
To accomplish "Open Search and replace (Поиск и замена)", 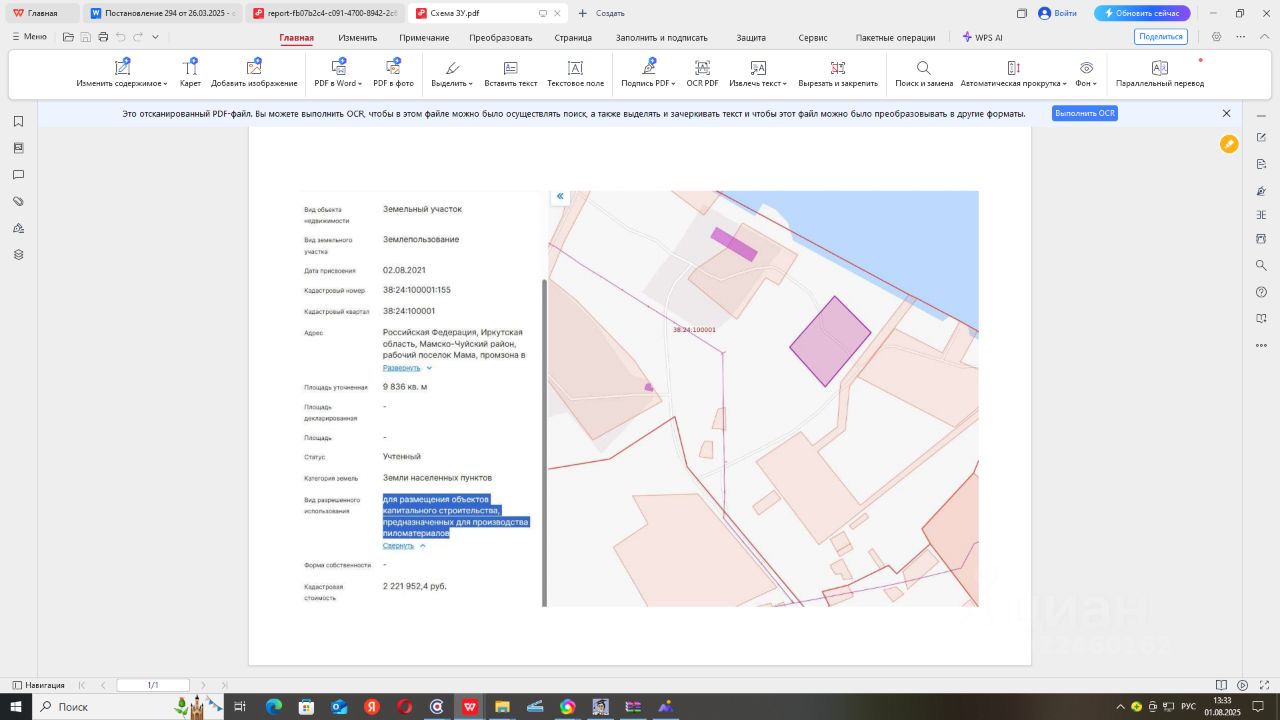I will click(923, 69).
